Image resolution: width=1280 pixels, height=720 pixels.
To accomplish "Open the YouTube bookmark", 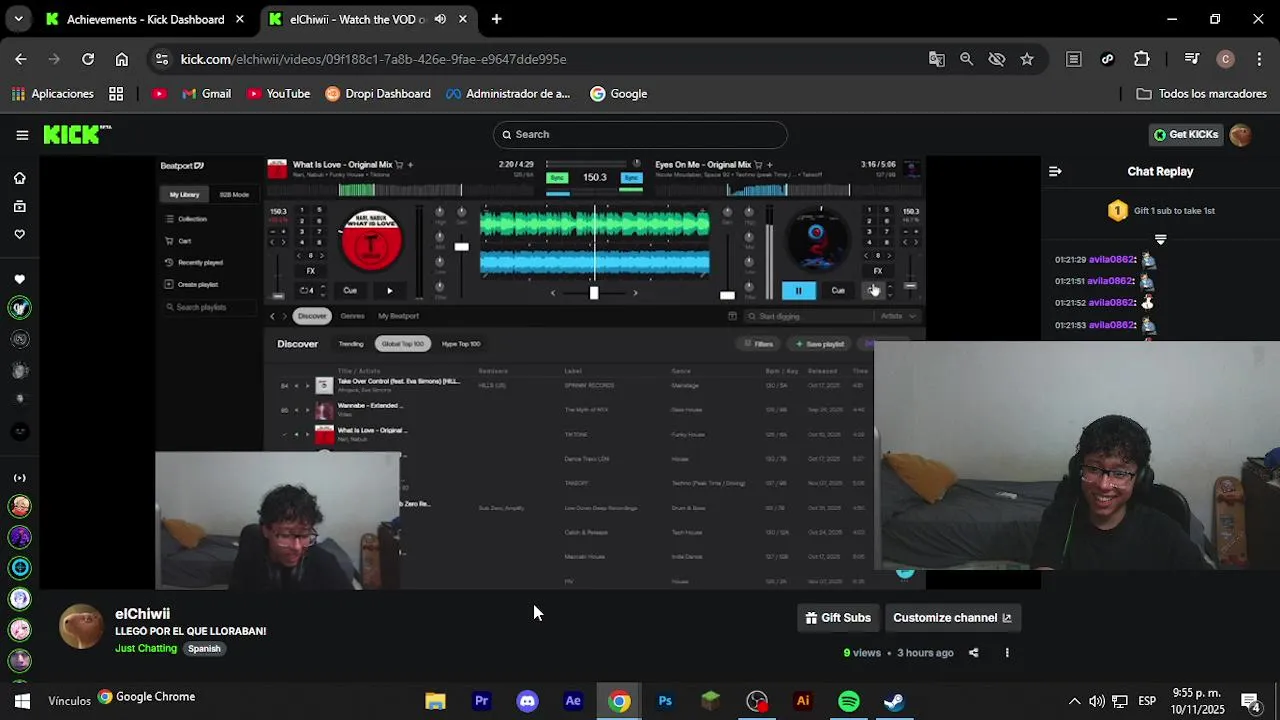I will tap(278, 94).
